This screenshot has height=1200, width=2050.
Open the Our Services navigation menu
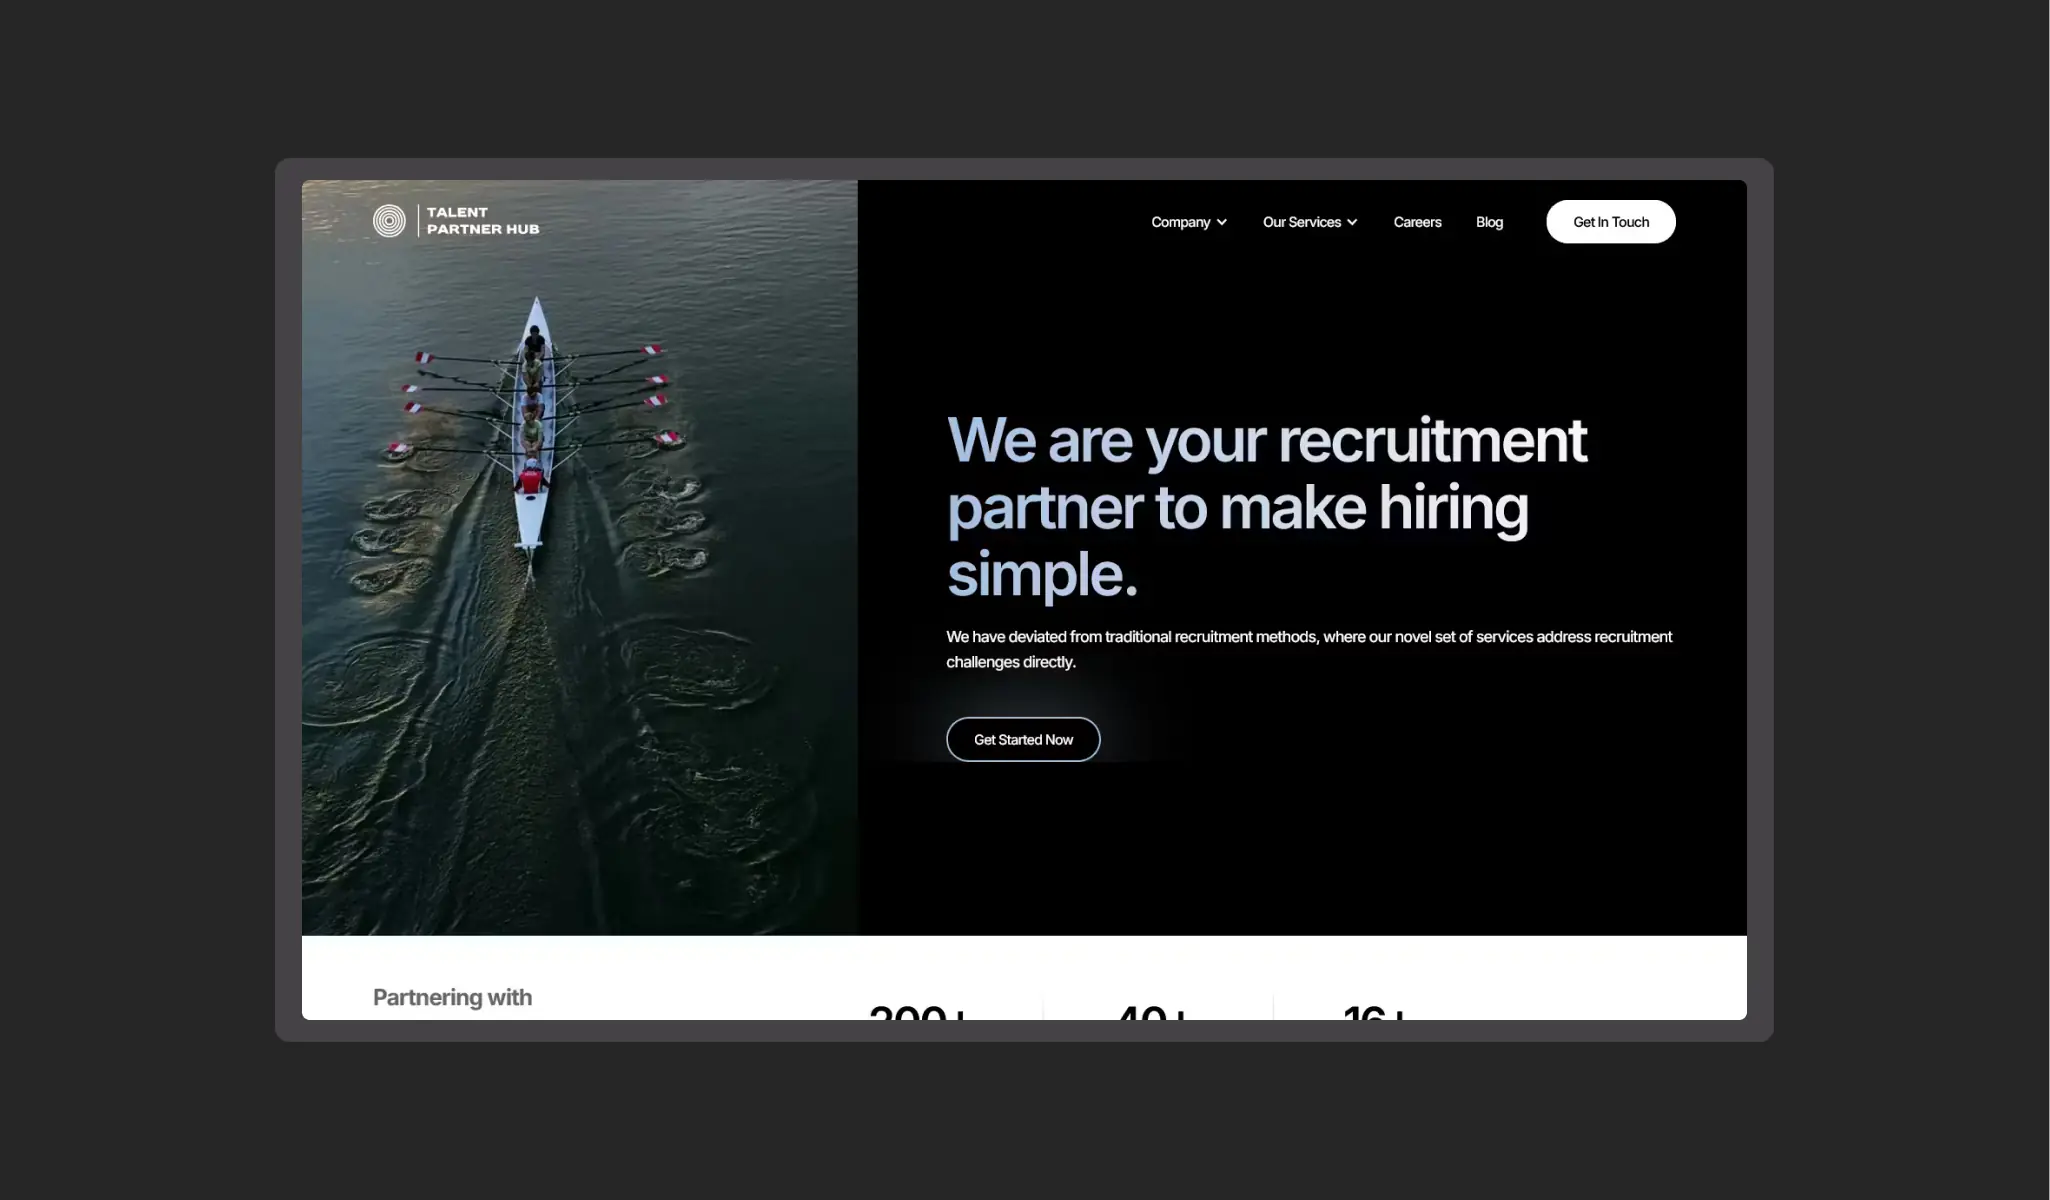pos(1301,222)
